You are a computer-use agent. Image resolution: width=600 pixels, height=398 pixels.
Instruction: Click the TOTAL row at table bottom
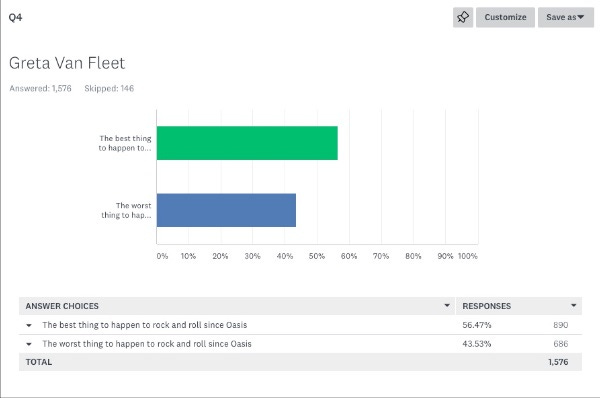point(300,362)
